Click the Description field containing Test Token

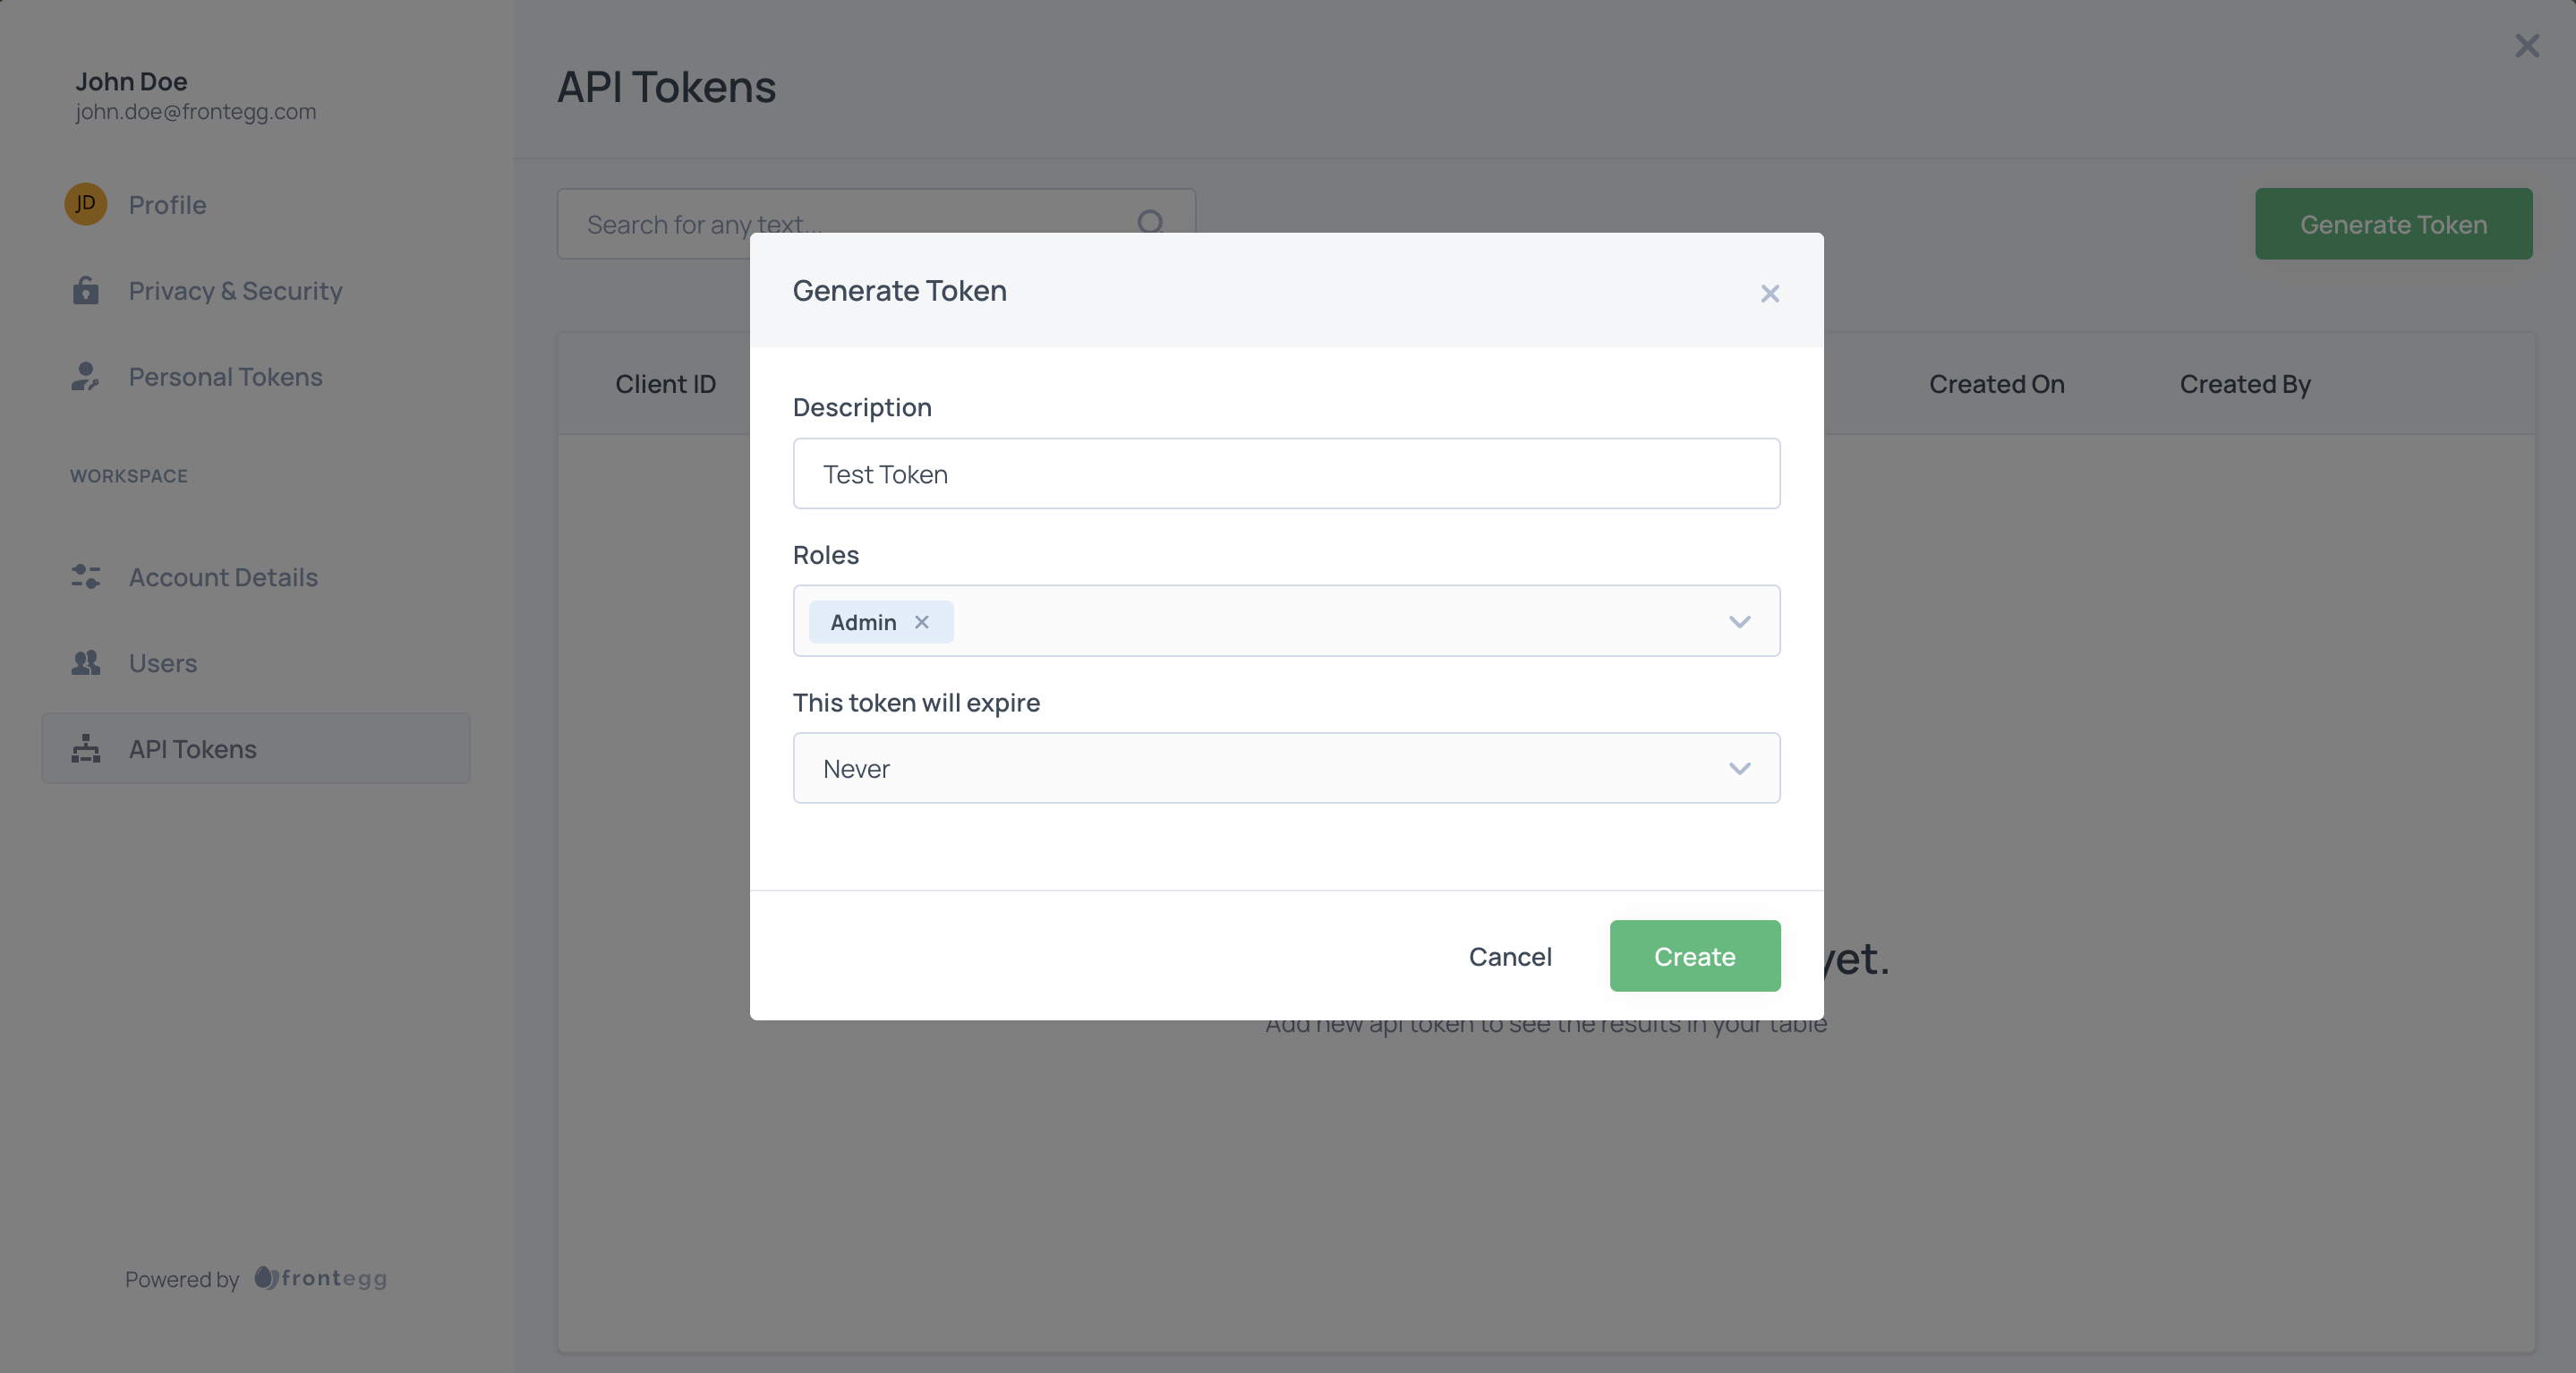click(x=1285, y=474)
